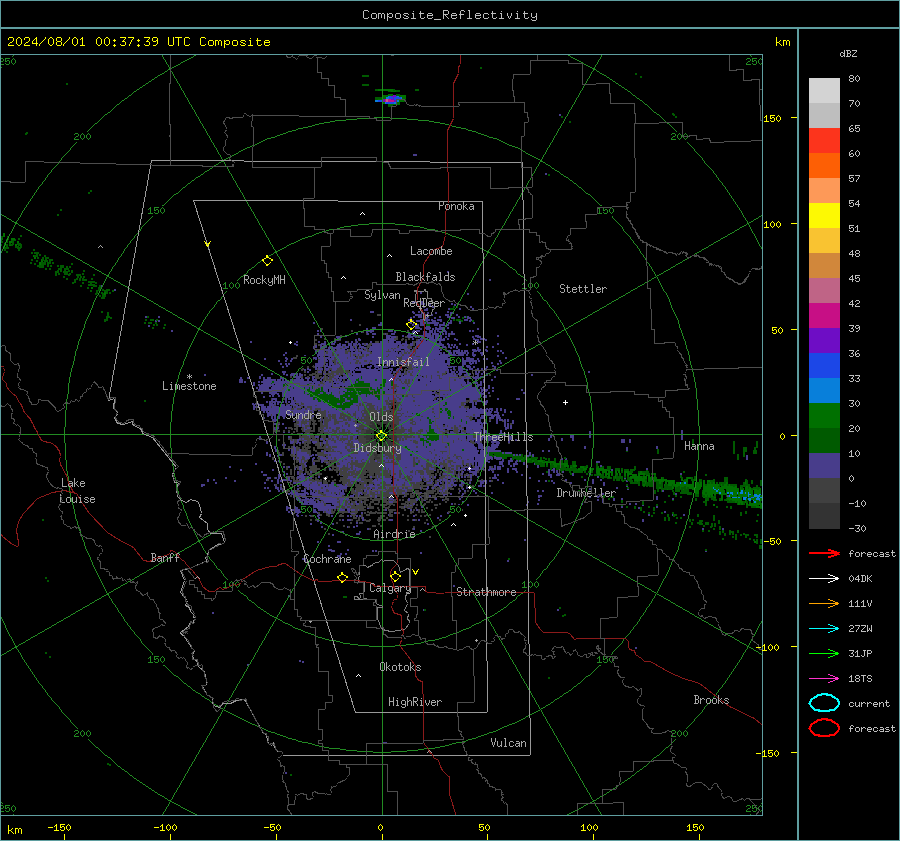Click the dBZ legend heading

click(848, 53)
